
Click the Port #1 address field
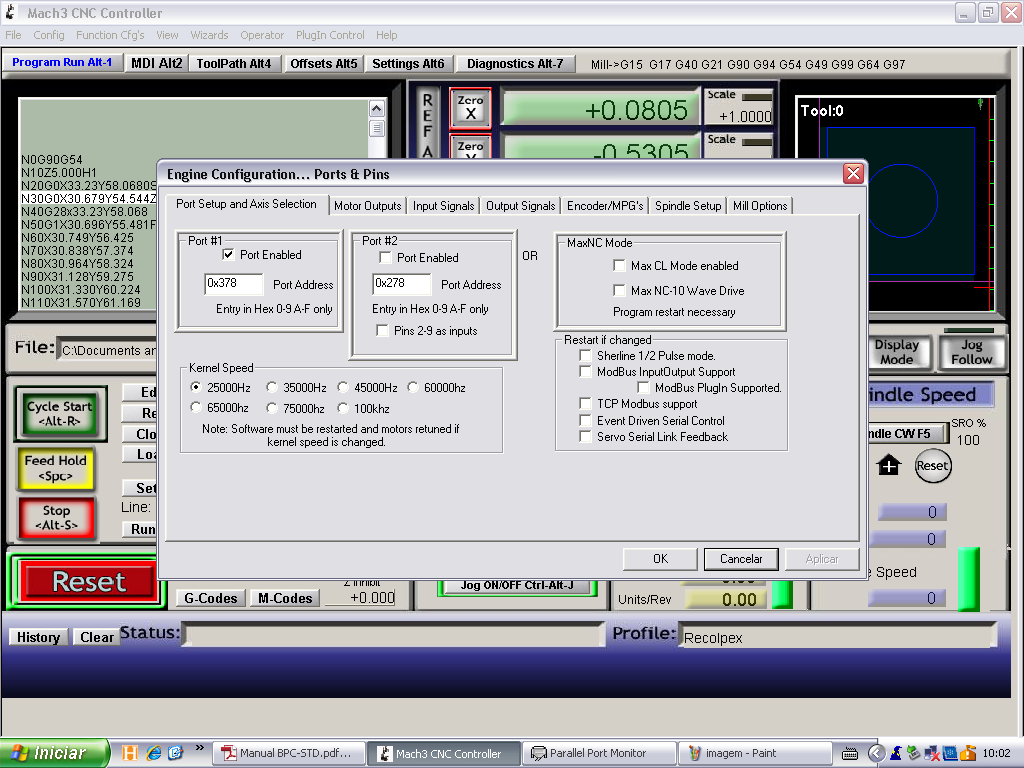pyautogui.click(x=233, y=283)
